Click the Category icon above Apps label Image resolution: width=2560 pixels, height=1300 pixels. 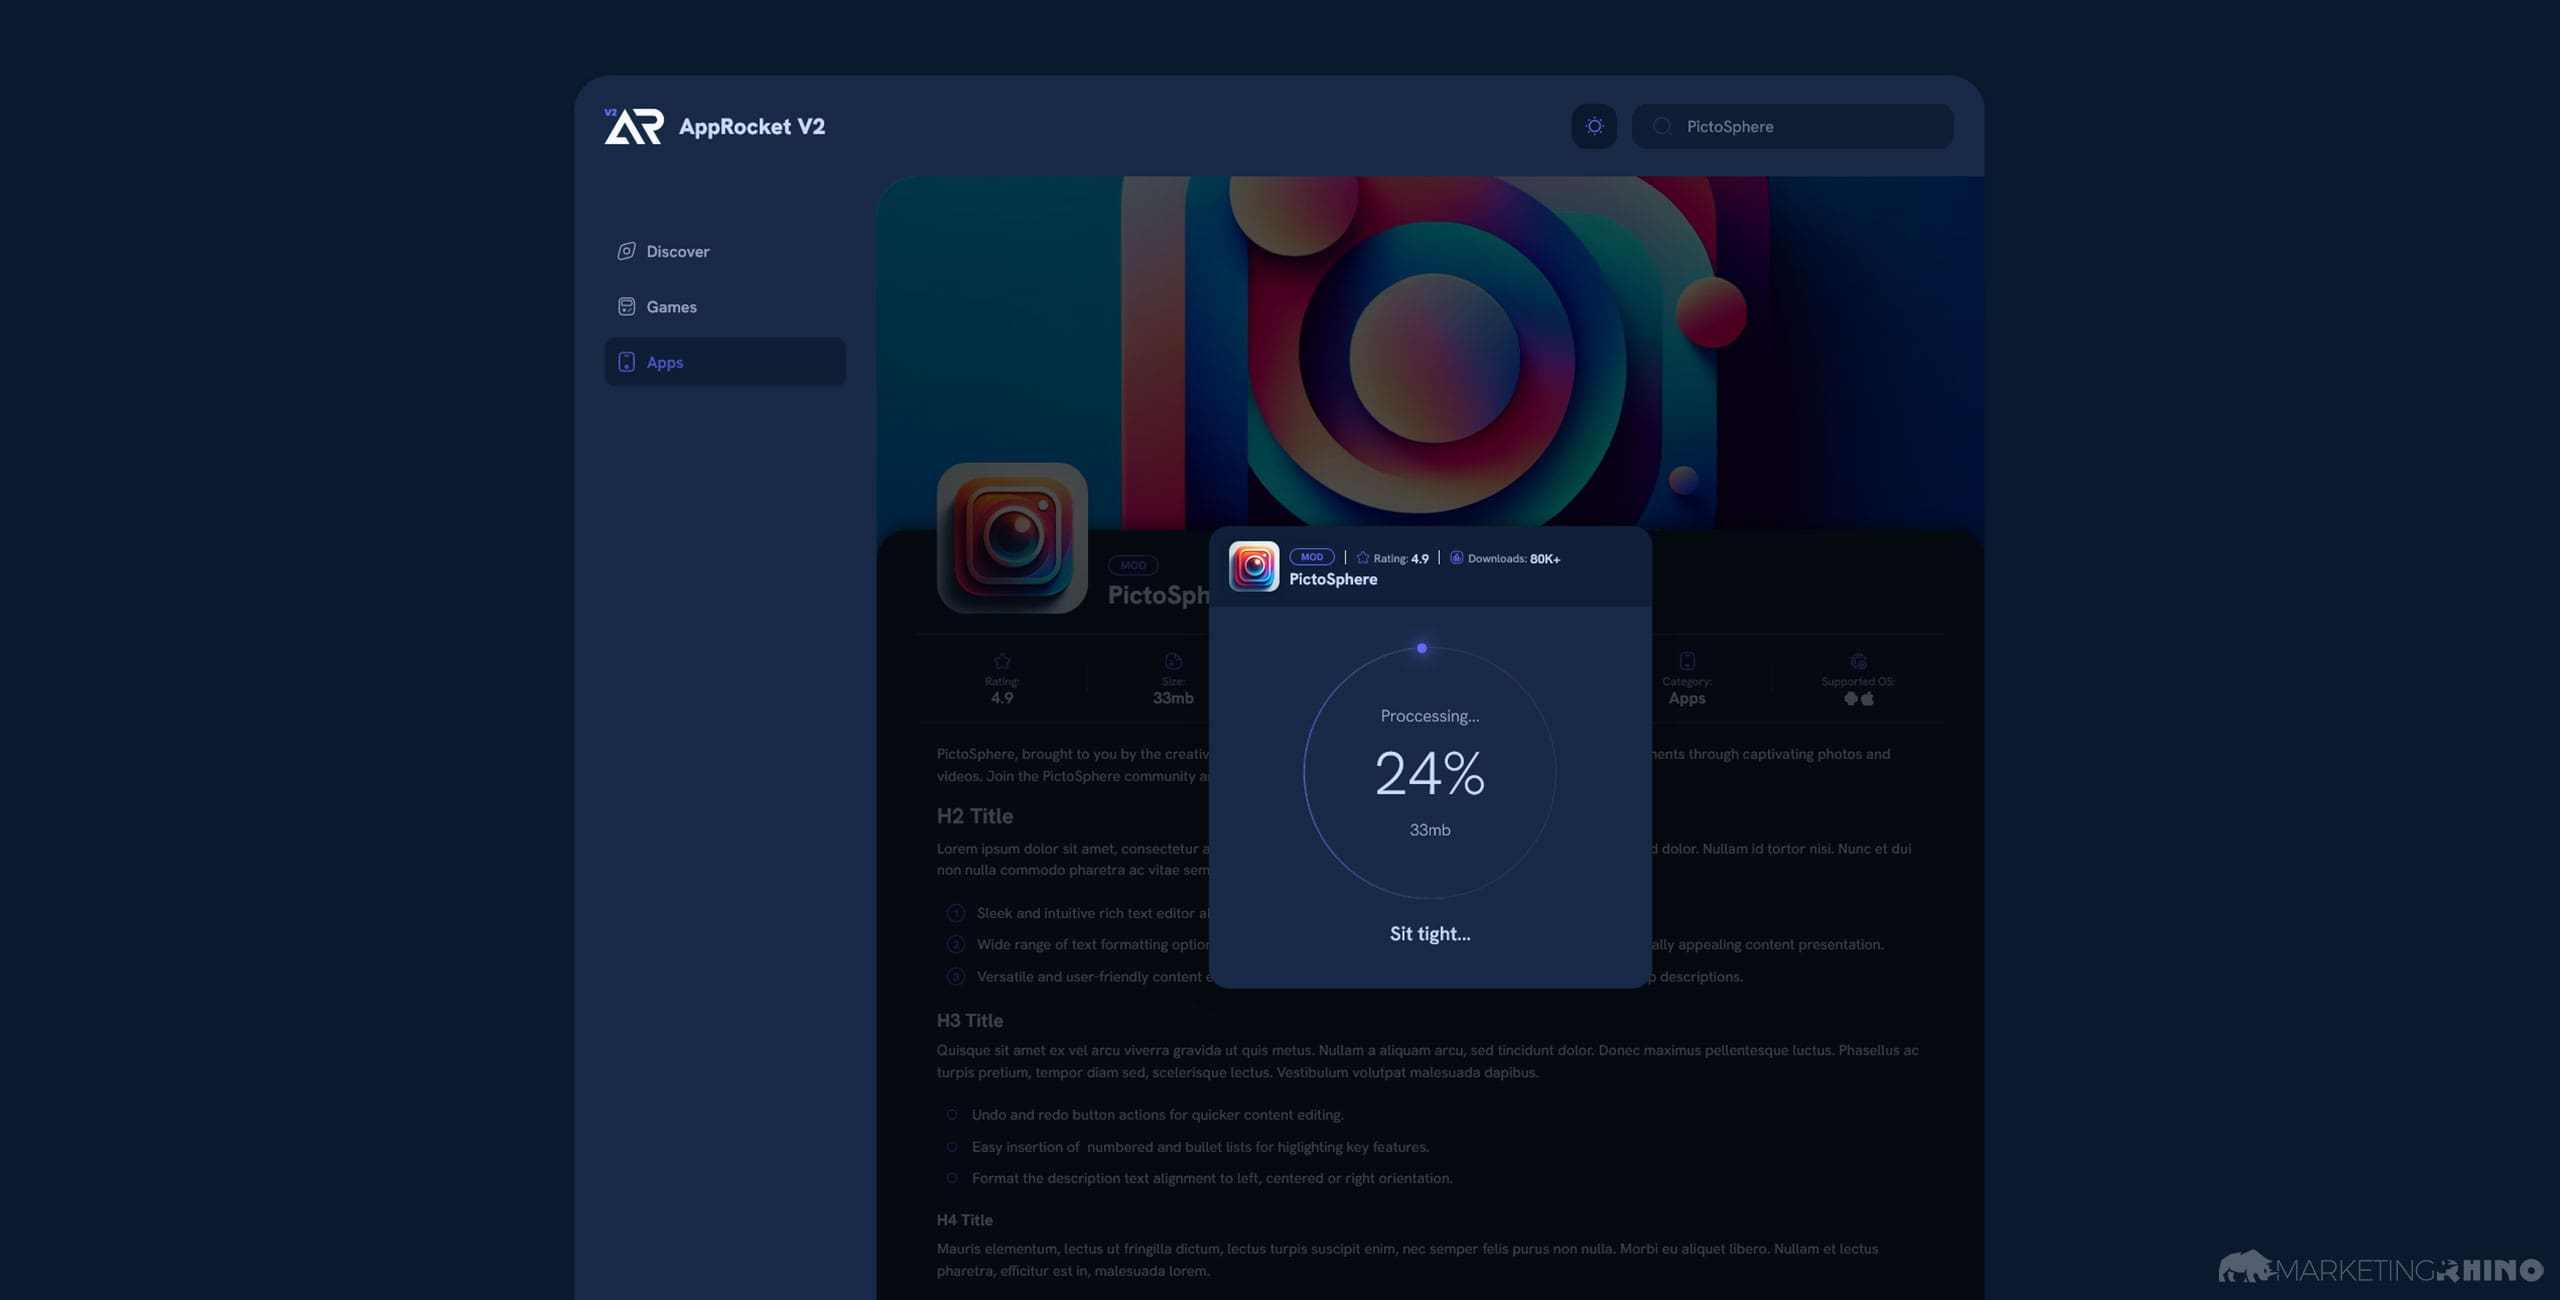click(1686, 660)
